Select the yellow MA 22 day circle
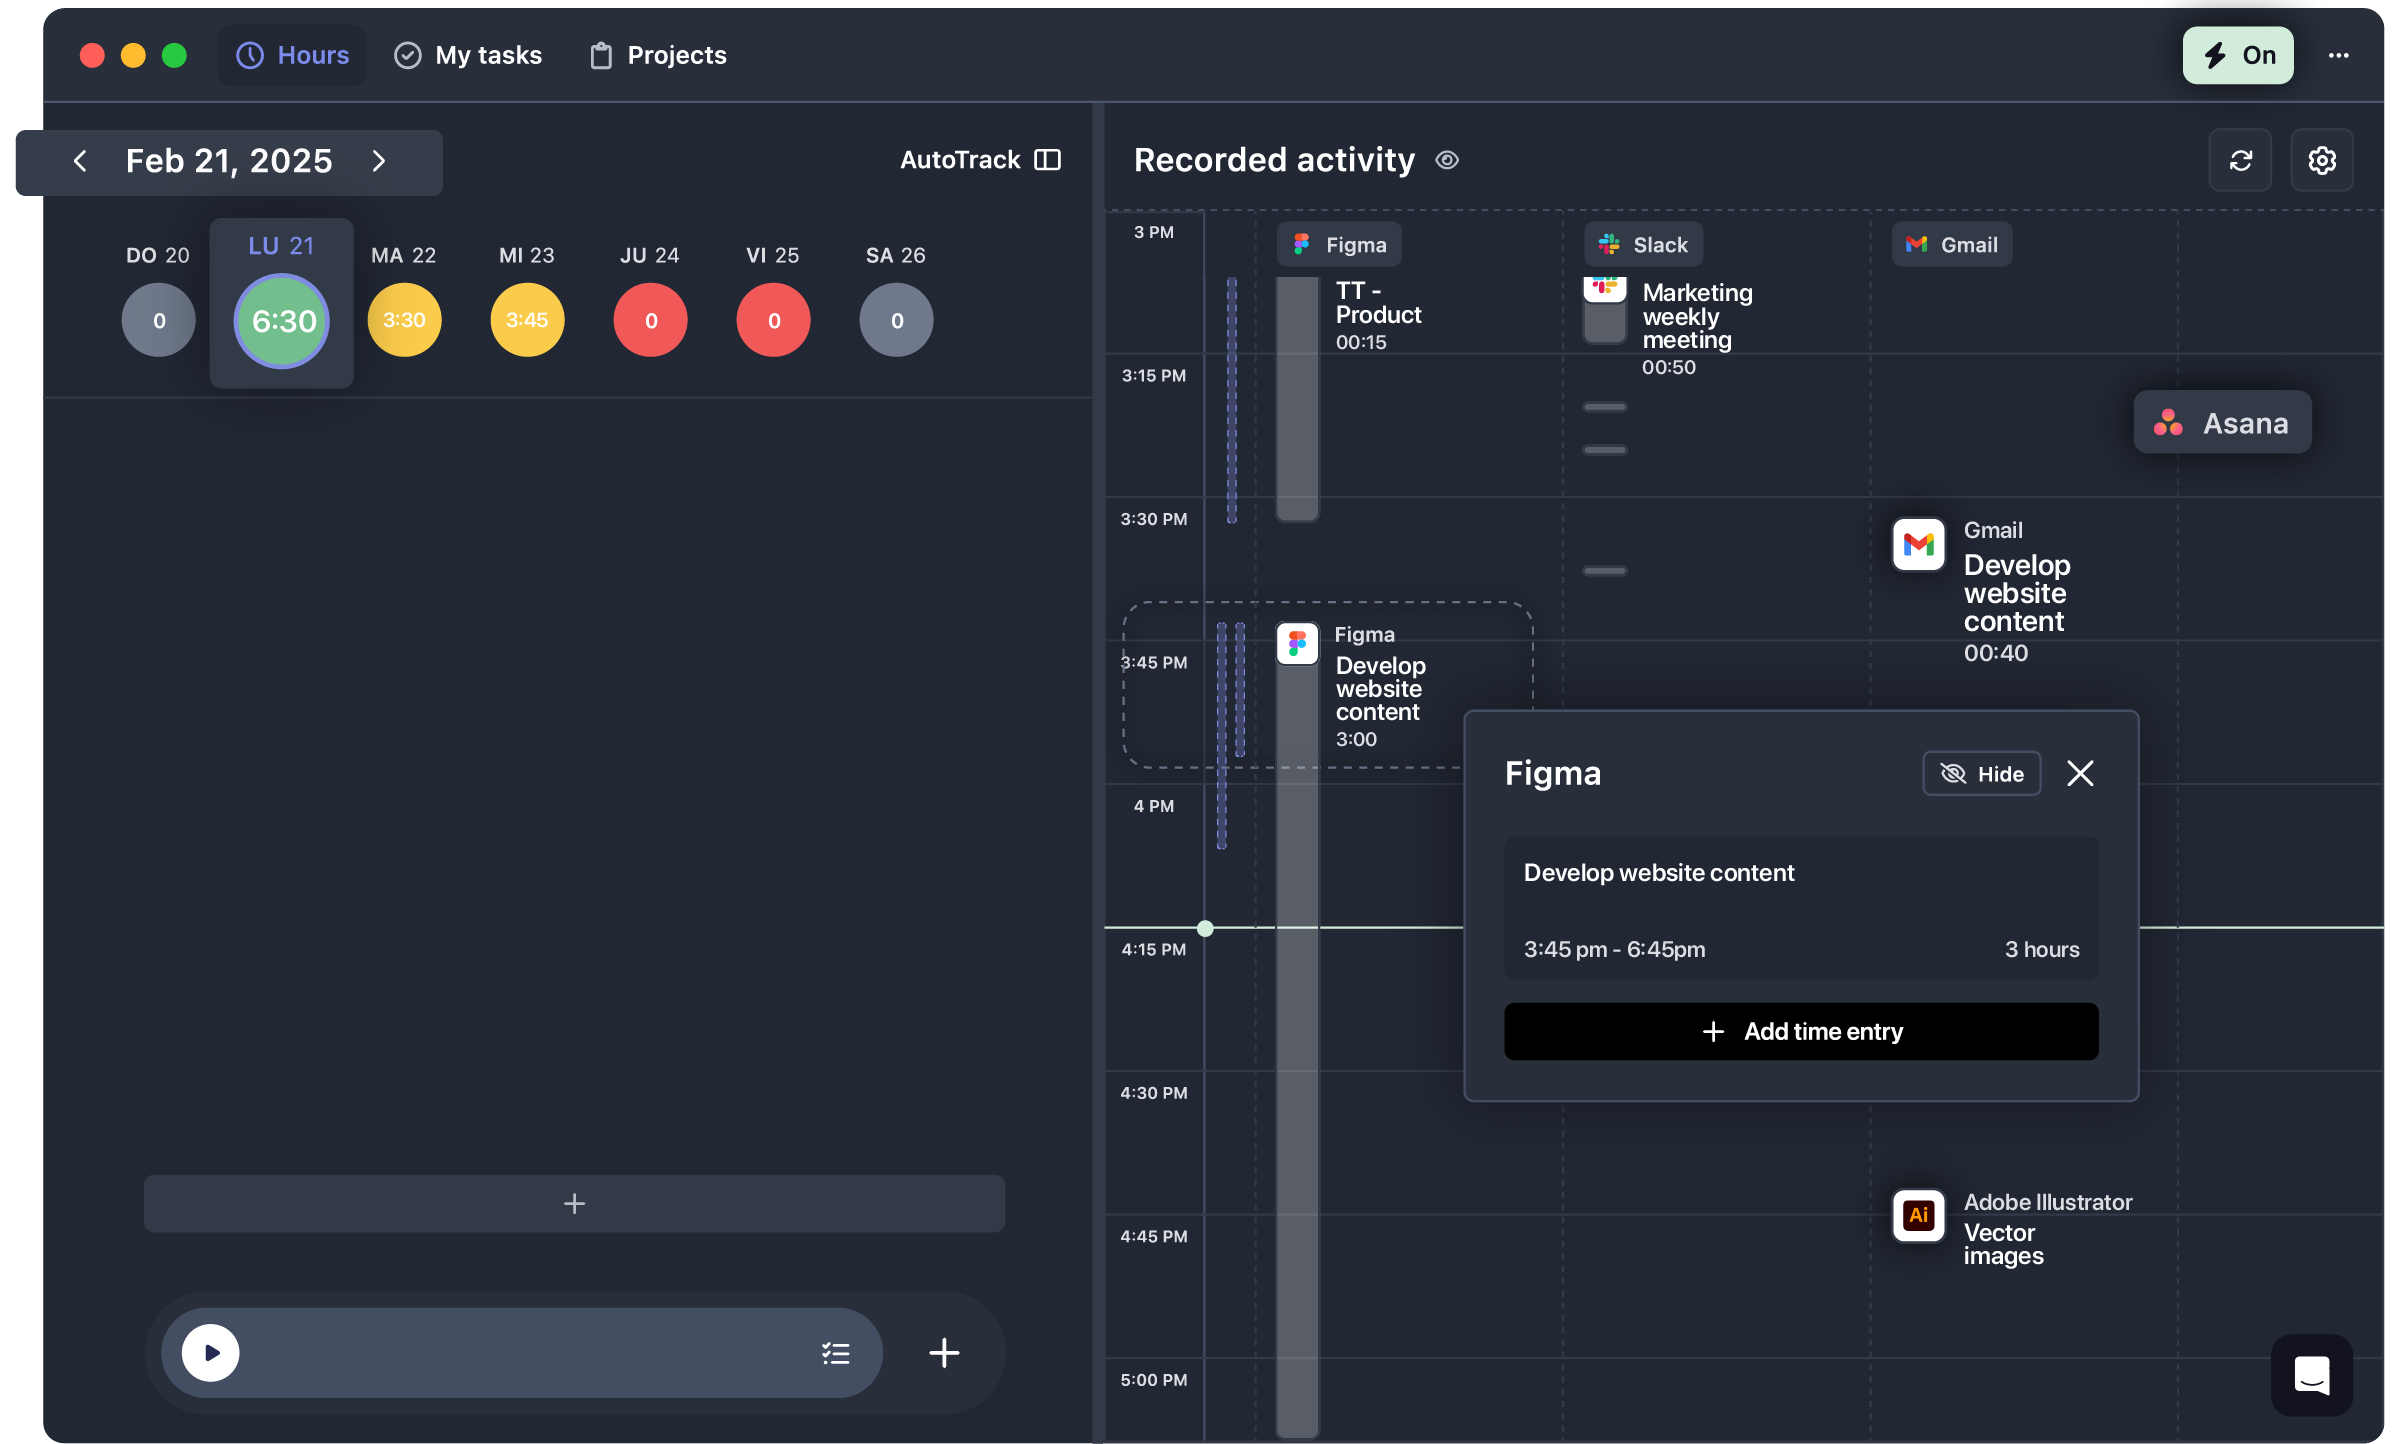 [404, 320]
